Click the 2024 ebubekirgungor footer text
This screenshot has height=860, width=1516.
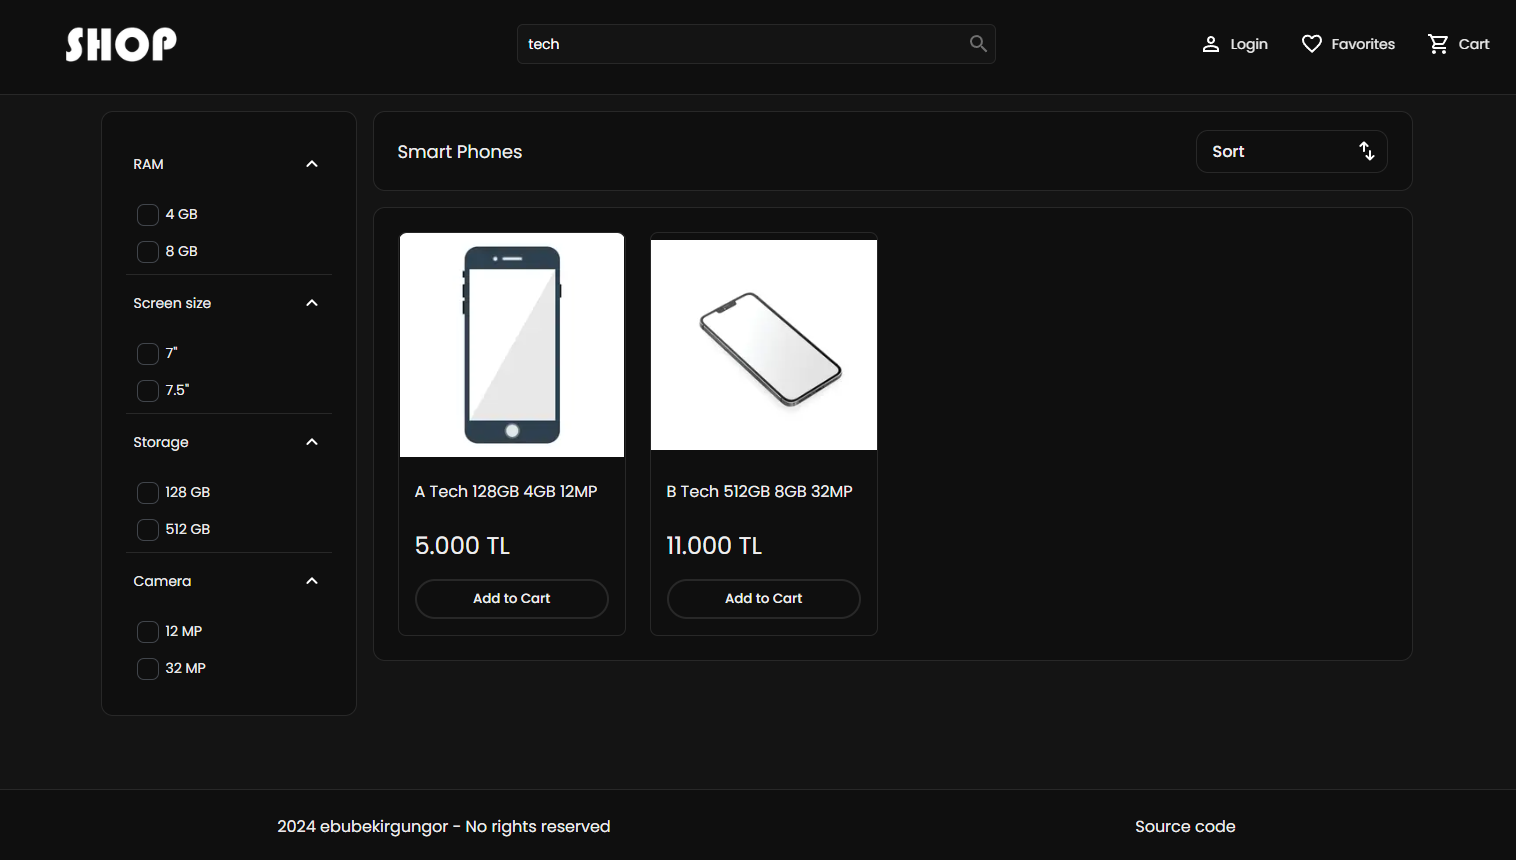(x=443, y=827)
